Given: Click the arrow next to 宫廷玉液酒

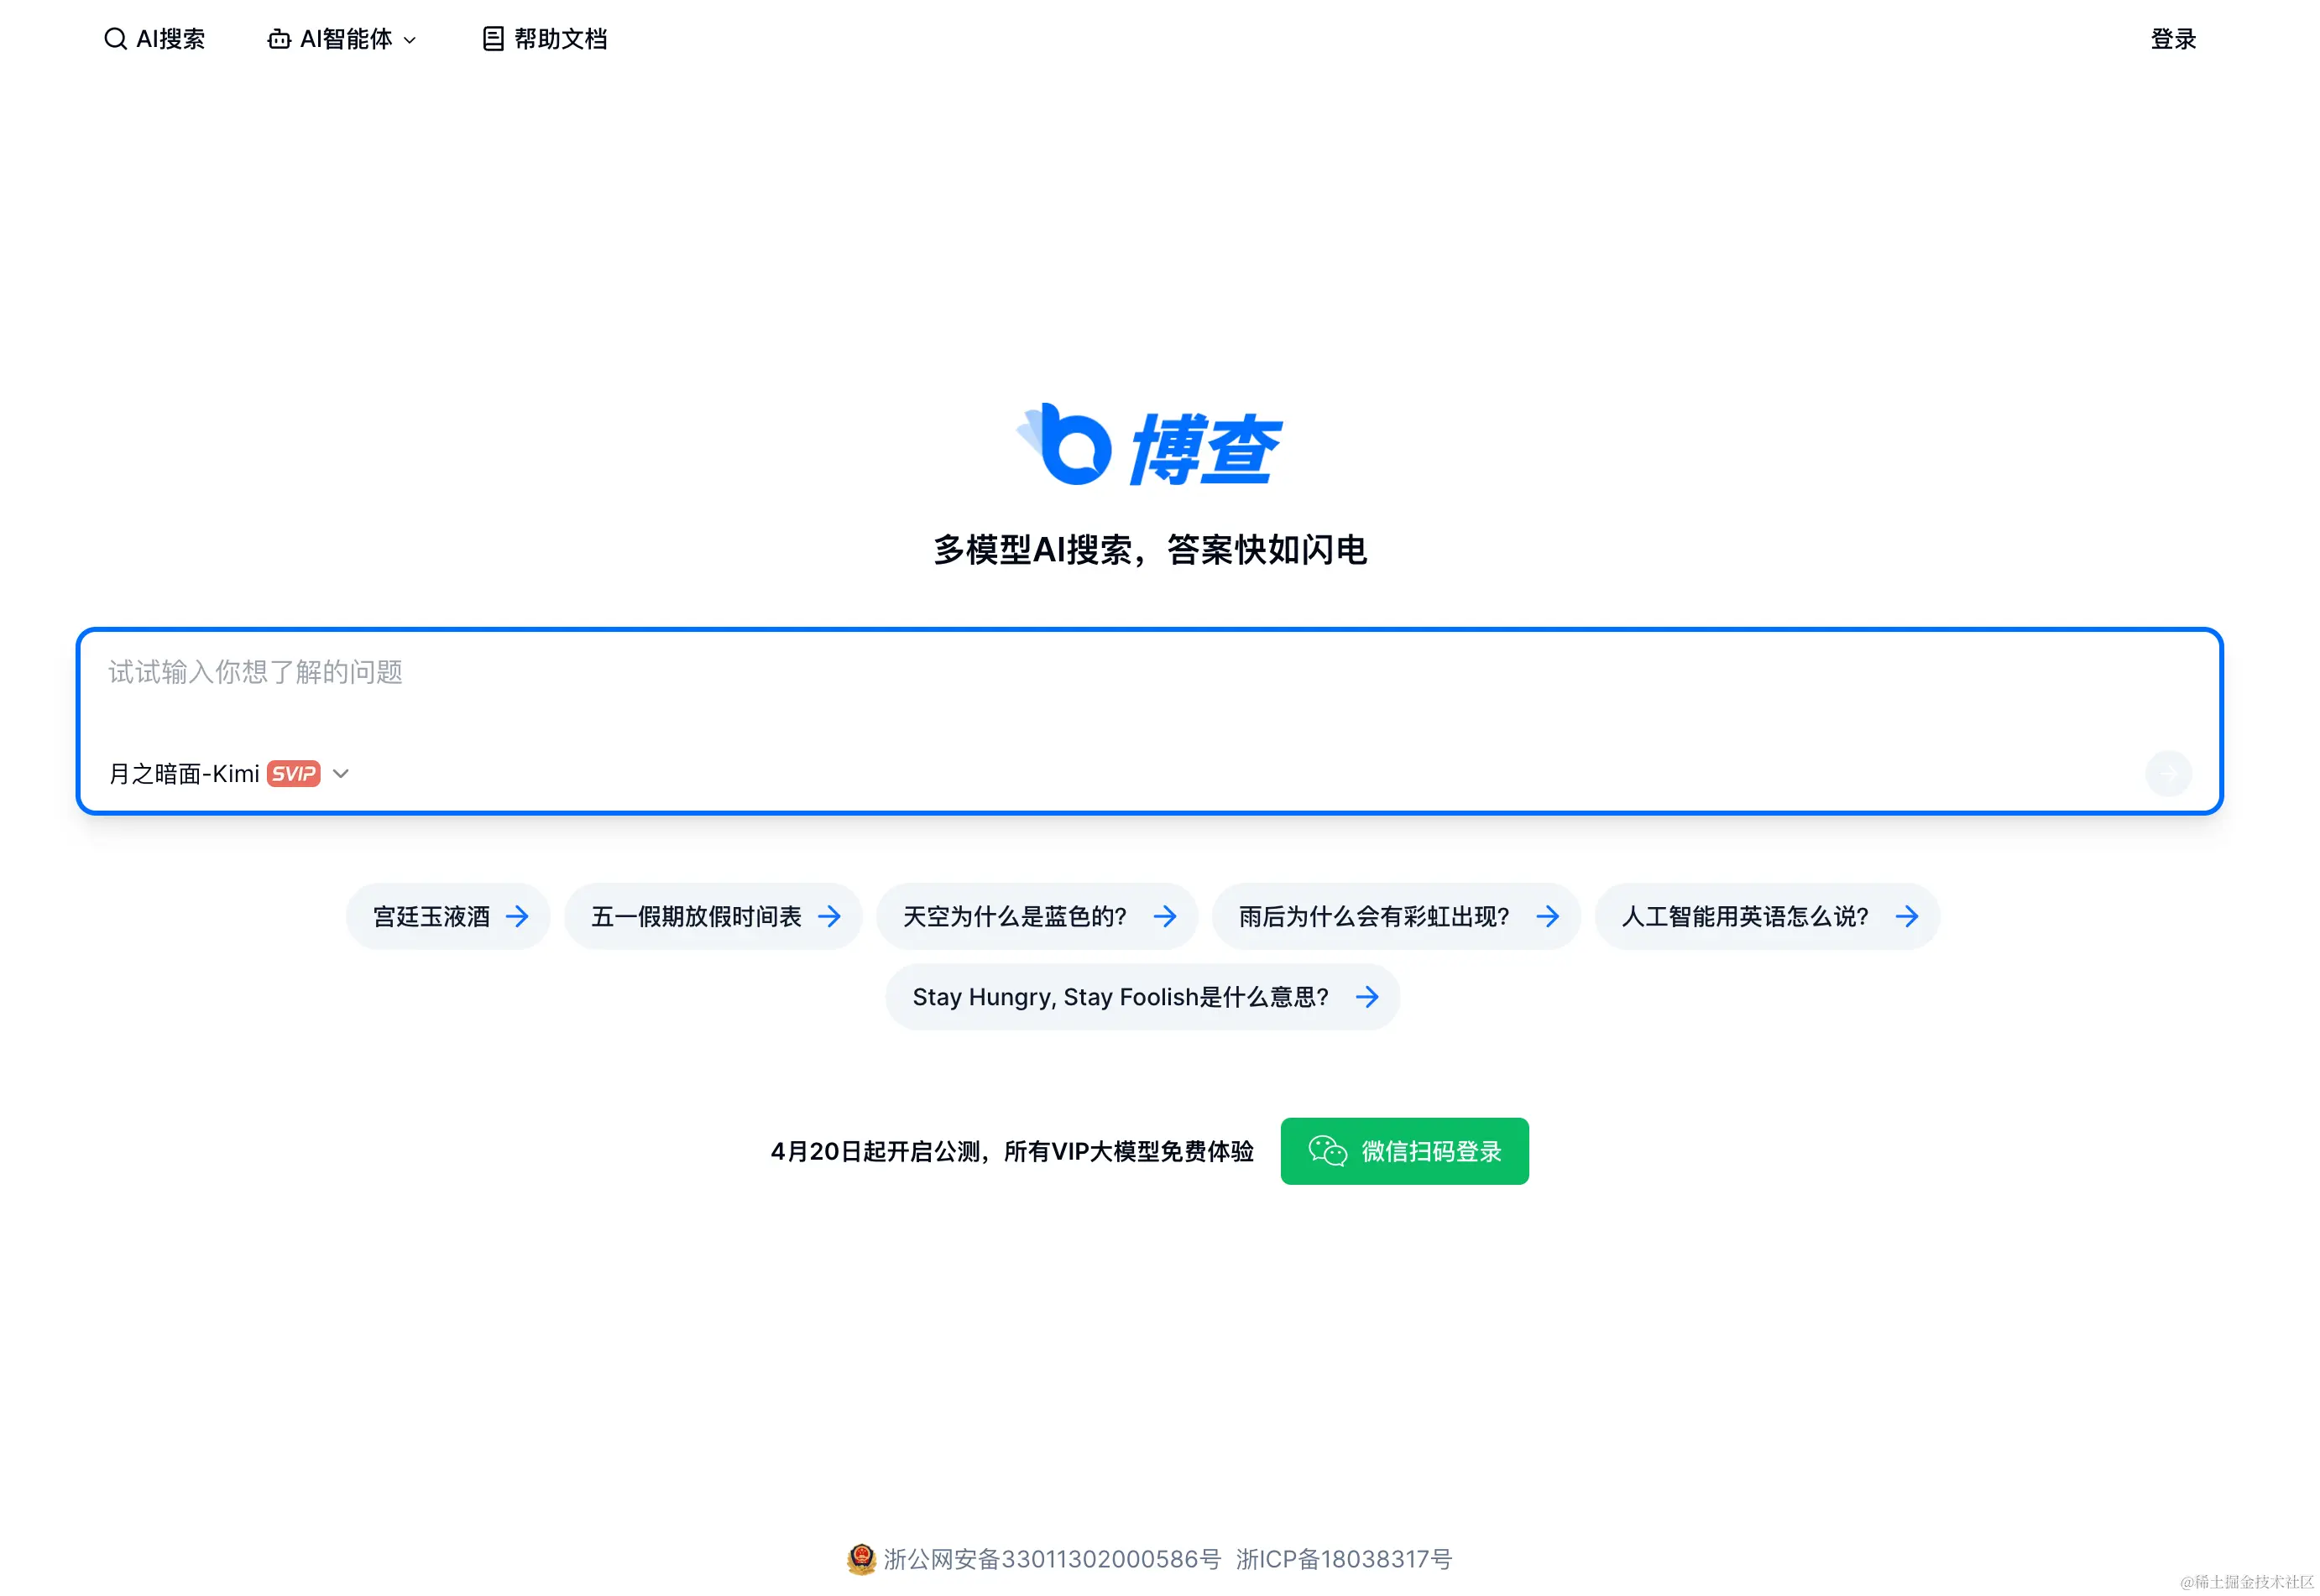Looking at the screenshot, I should 517,916.
